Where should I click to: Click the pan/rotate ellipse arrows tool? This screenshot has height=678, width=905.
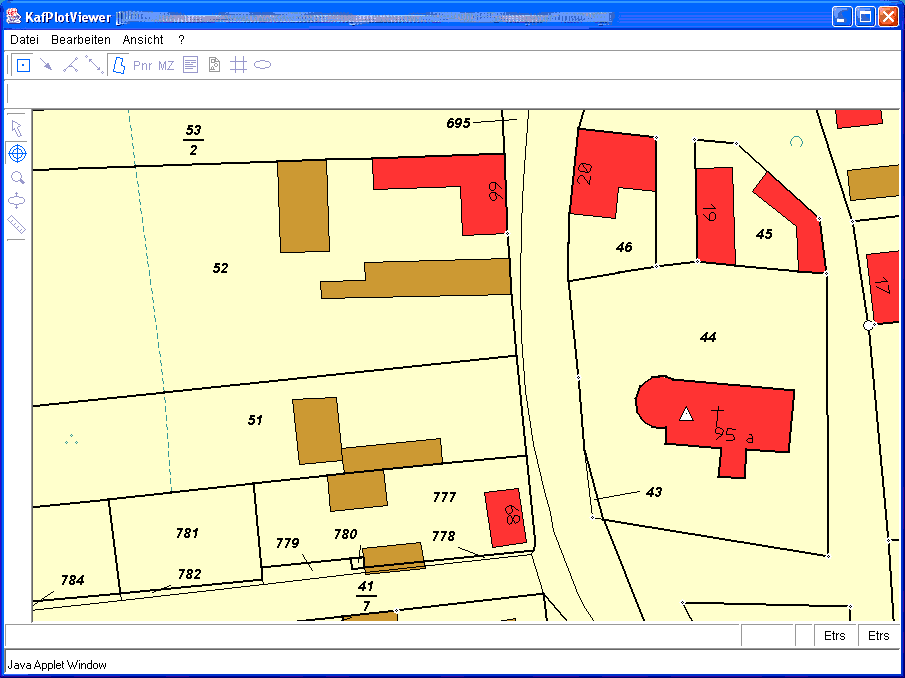(17, 201)
